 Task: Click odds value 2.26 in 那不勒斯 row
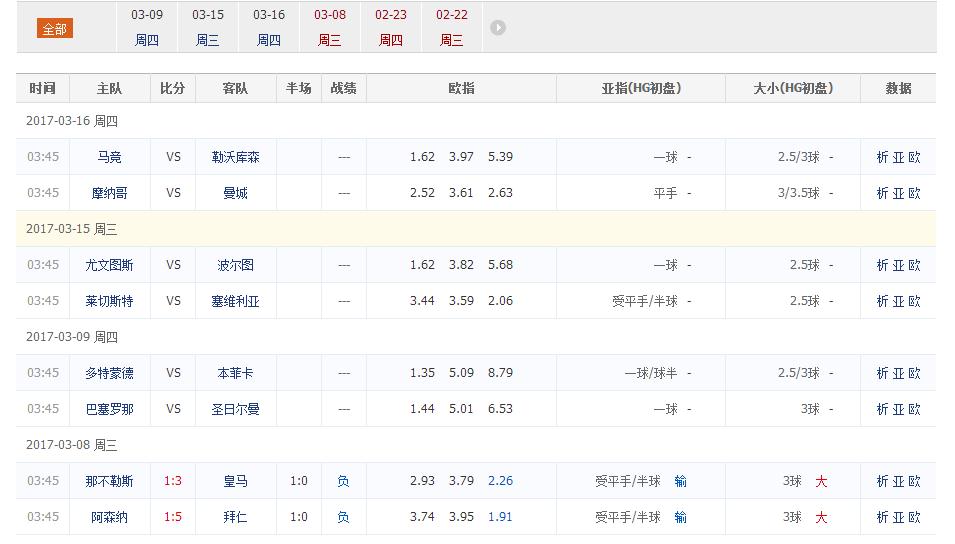coord(501,481)
